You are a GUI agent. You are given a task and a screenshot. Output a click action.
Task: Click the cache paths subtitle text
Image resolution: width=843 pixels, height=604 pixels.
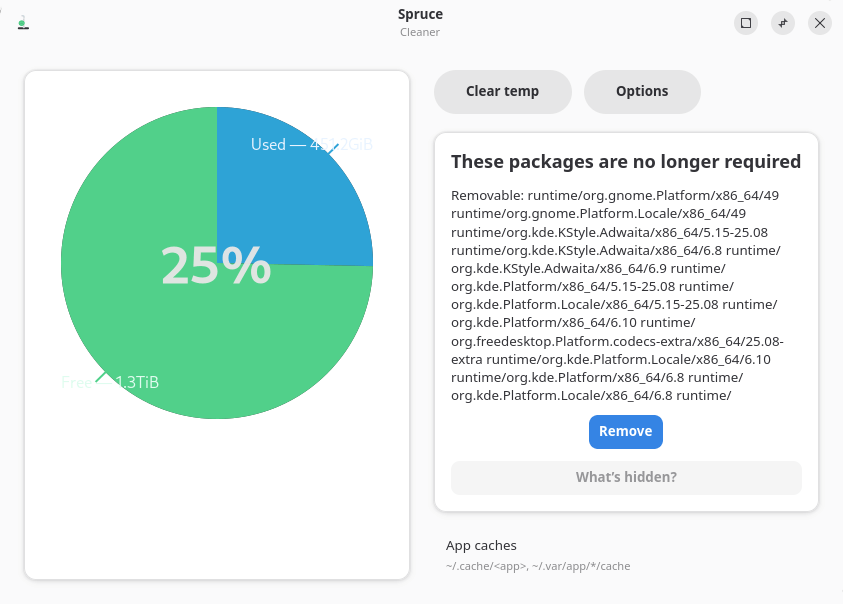click(538, 566)
